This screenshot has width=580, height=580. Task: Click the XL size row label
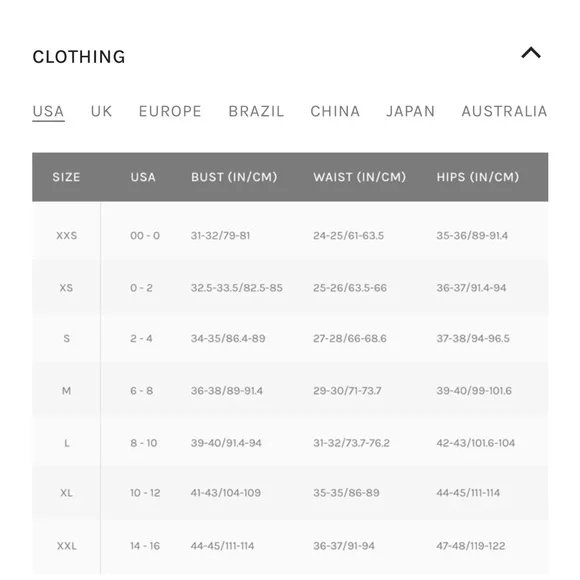click(66, 493)
